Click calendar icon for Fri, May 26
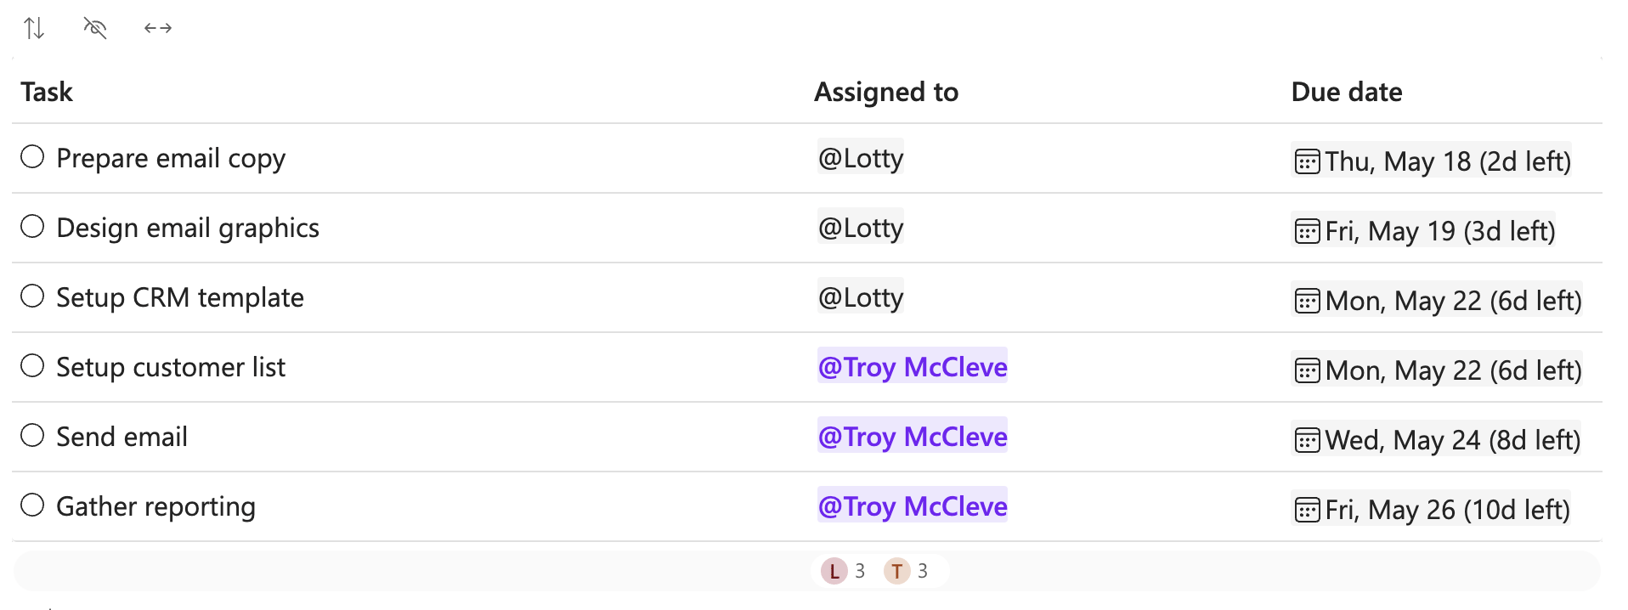The height and width of the screenshot is (610, 1628). pyautogui.click(x=1307, y=510)
